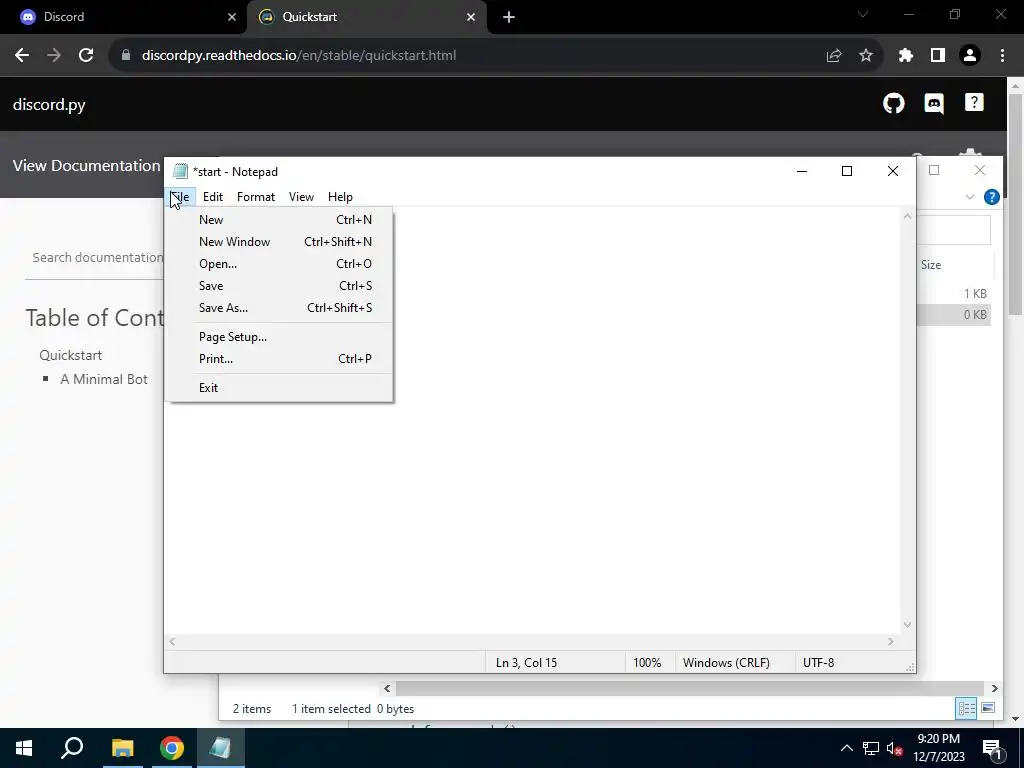
Task: Choose Save As... in File menu
Action: pos(280,308)
